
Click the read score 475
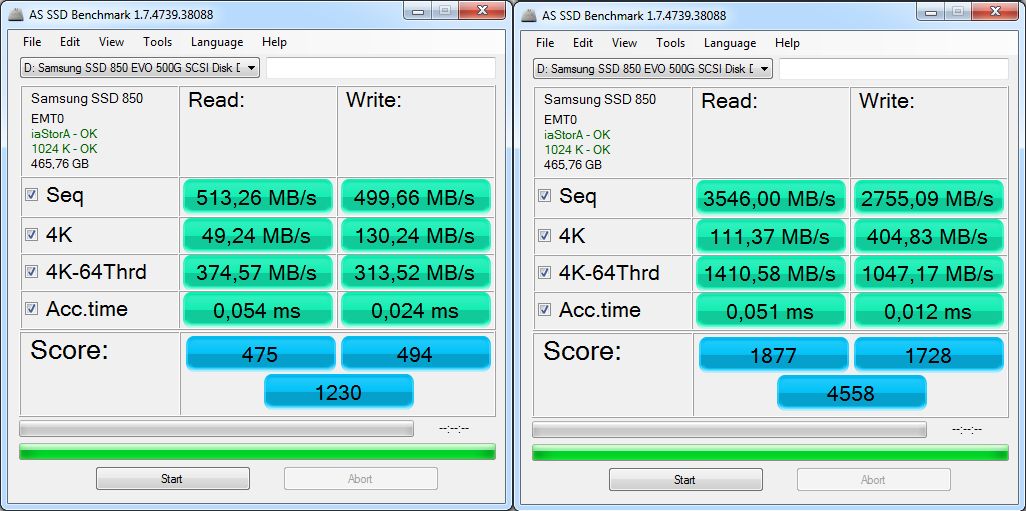pos(260,353)
